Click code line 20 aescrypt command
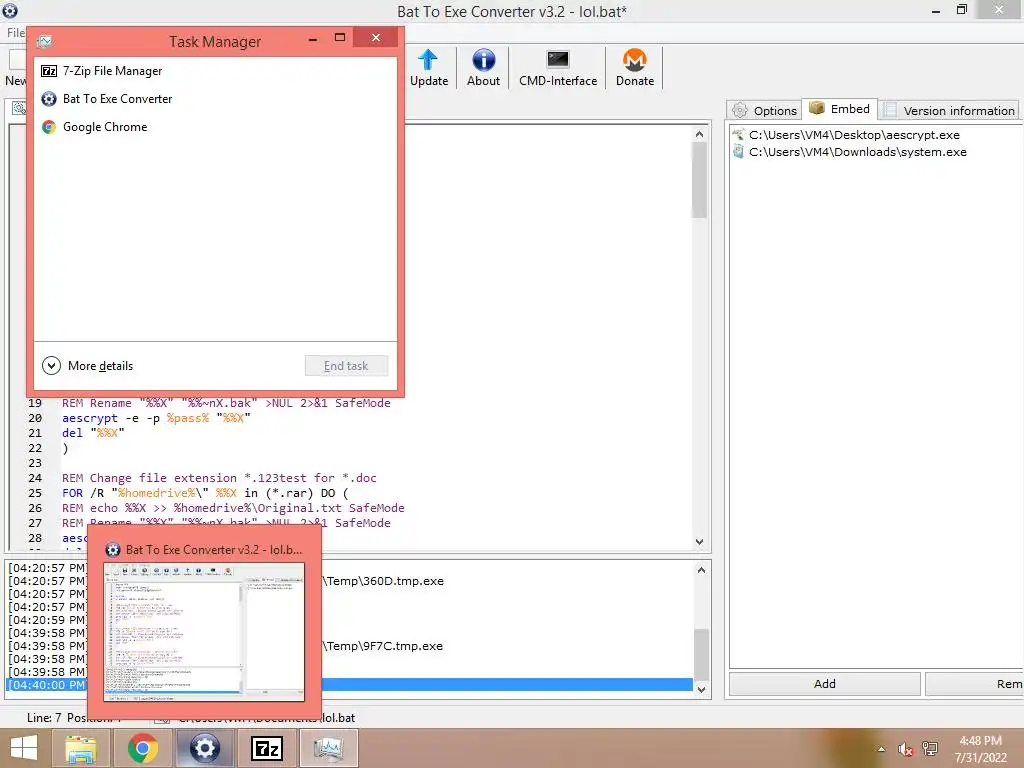The width and height of the screenshot is (1024, 768). [x=156, y=418]
